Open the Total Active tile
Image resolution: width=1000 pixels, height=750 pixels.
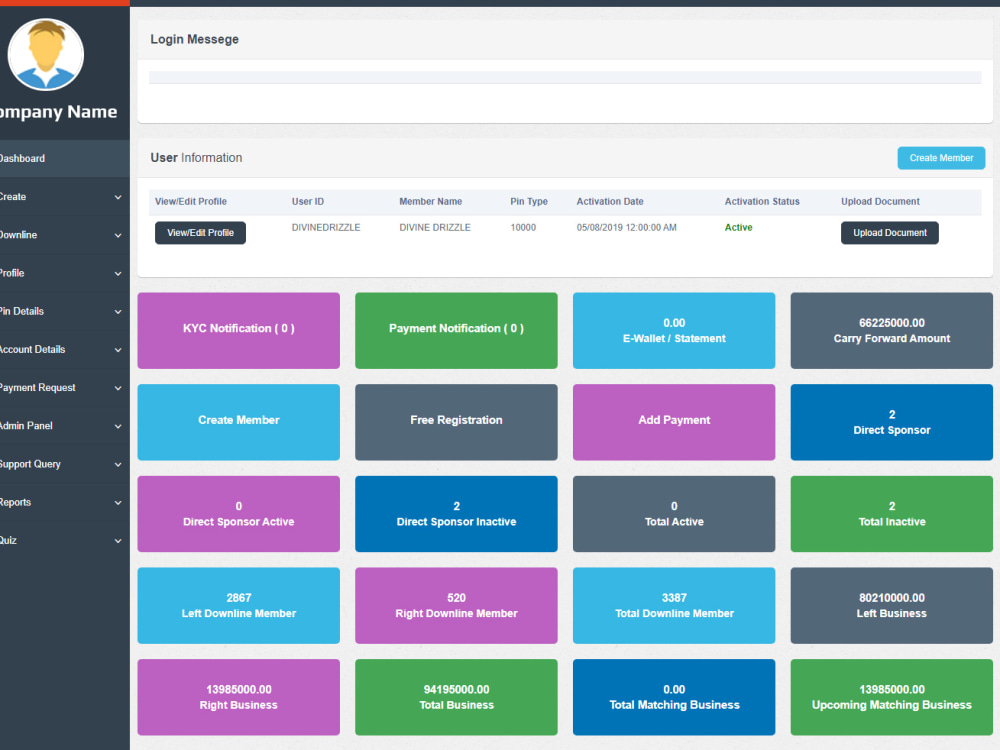click(674, 514)
